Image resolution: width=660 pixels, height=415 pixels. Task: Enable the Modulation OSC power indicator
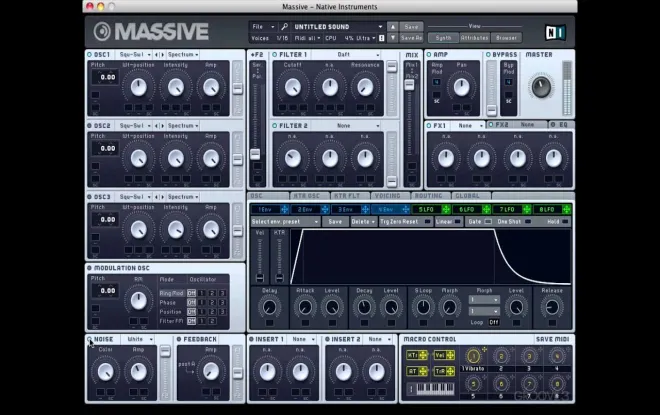pyautogui.click(x=89, y=268)
